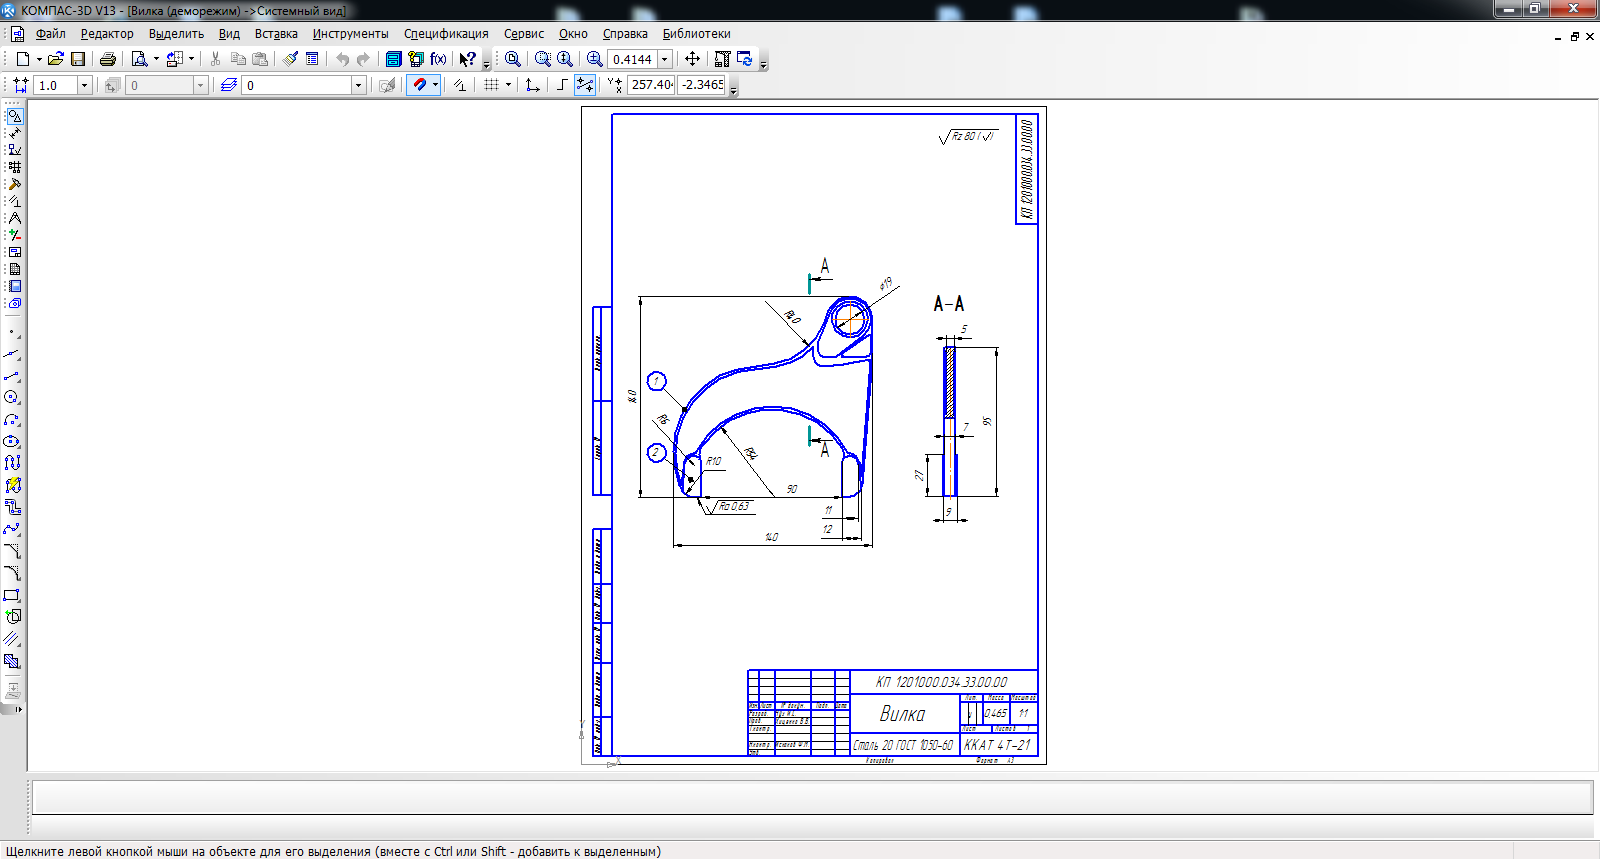
Task: Click the refresh image icon
Action: [x=745, y=59]
